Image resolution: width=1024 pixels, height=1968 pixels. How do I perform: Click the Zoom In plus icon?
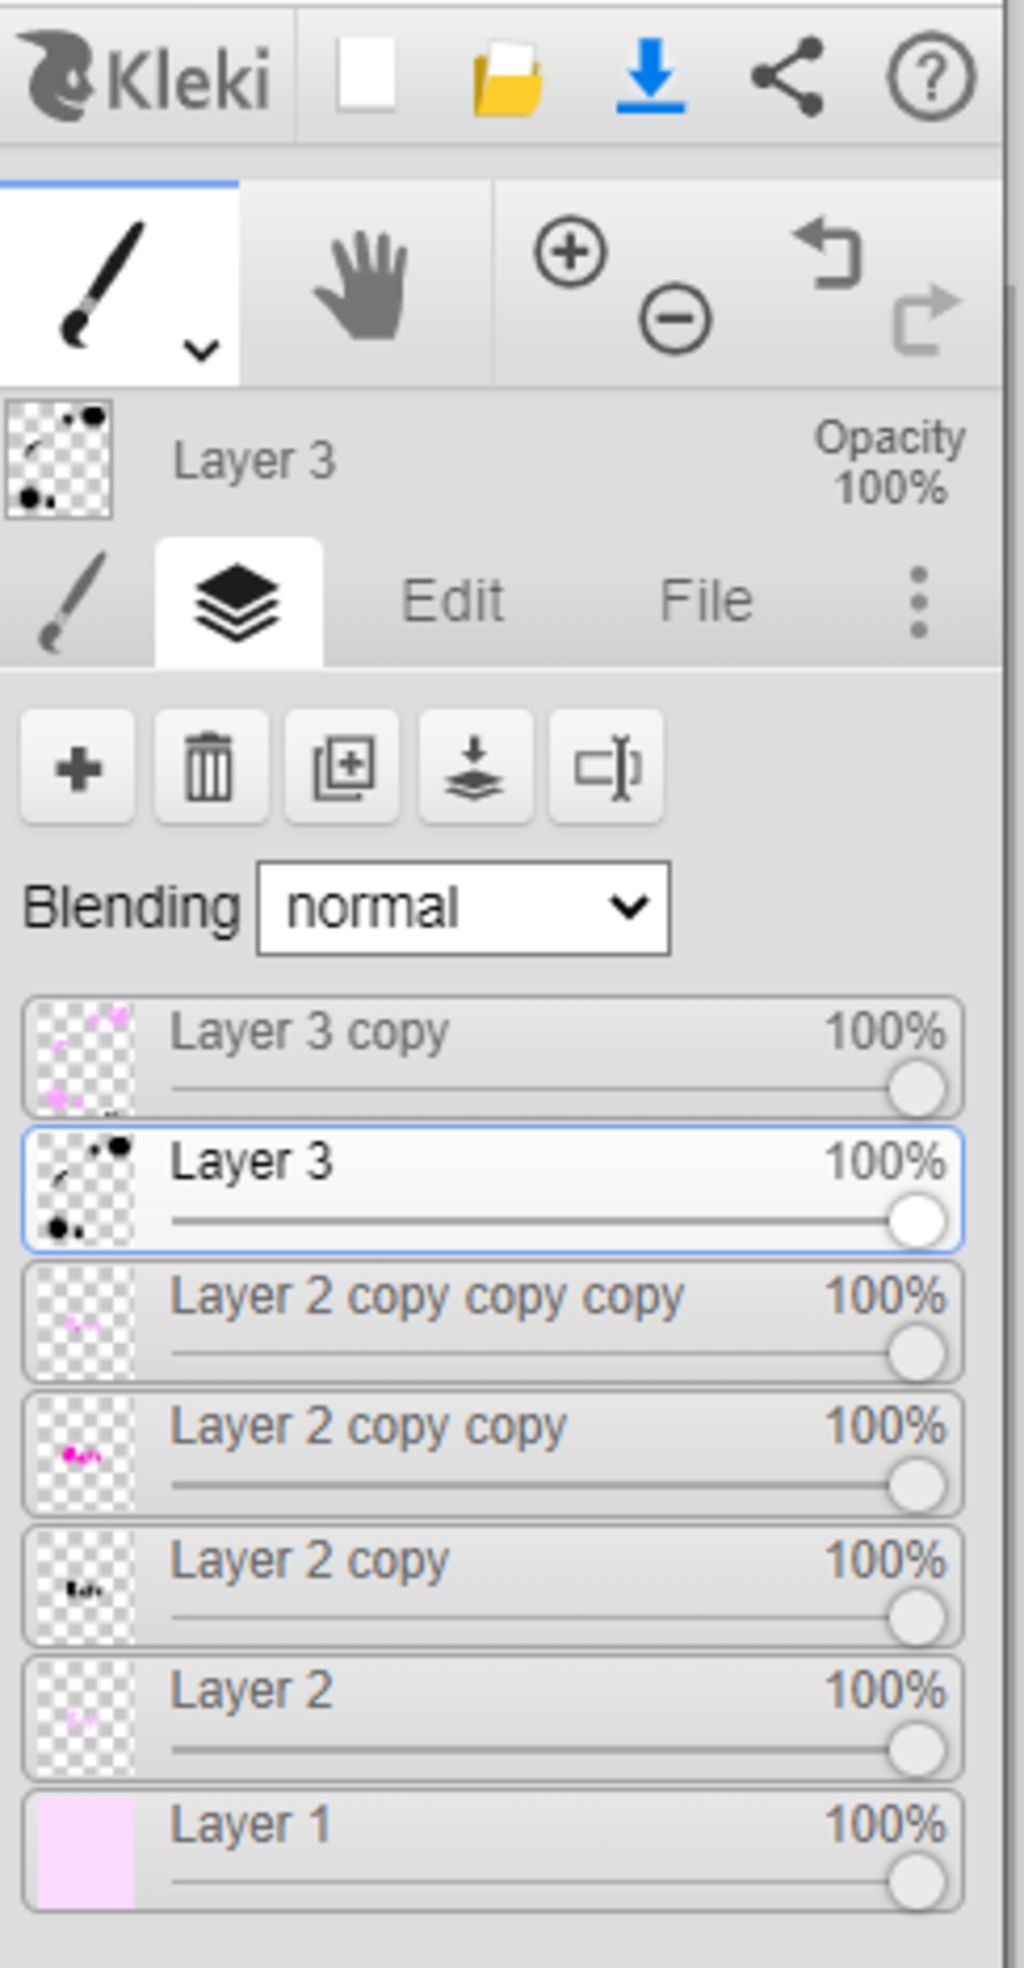pos(571,252)
